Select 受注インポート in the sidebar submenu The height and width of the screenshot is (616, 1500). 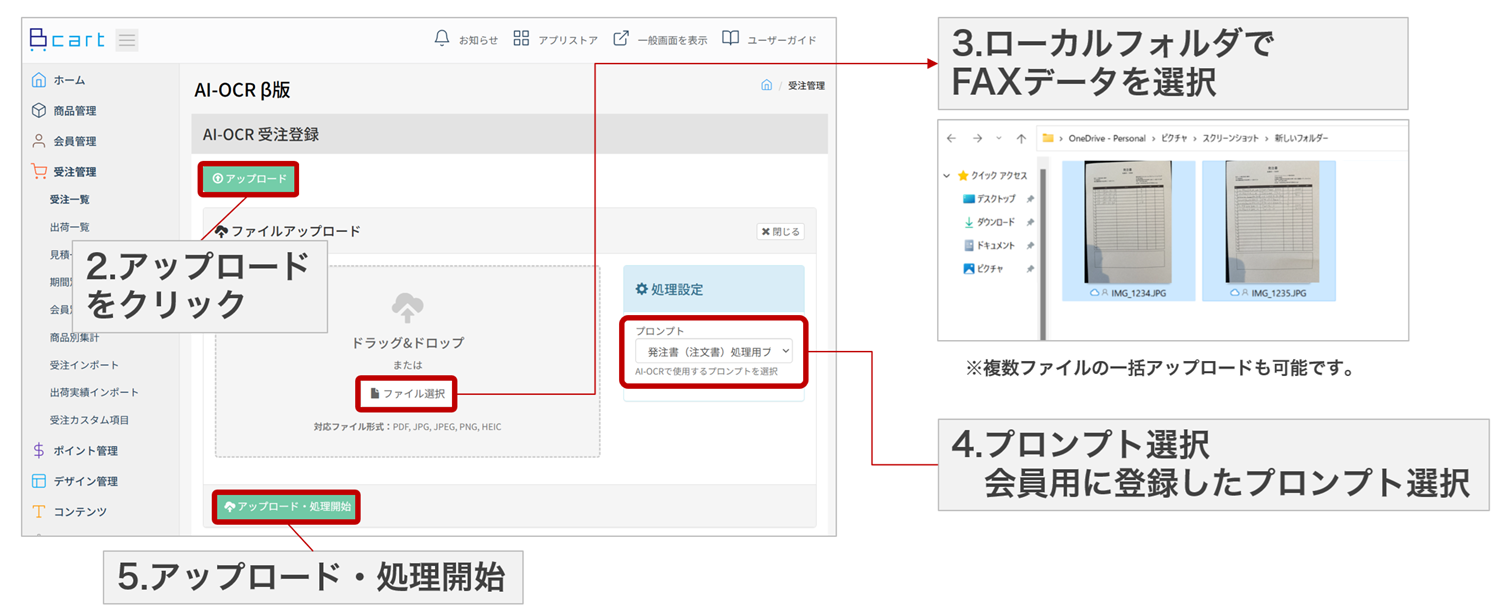click(84, 365)
